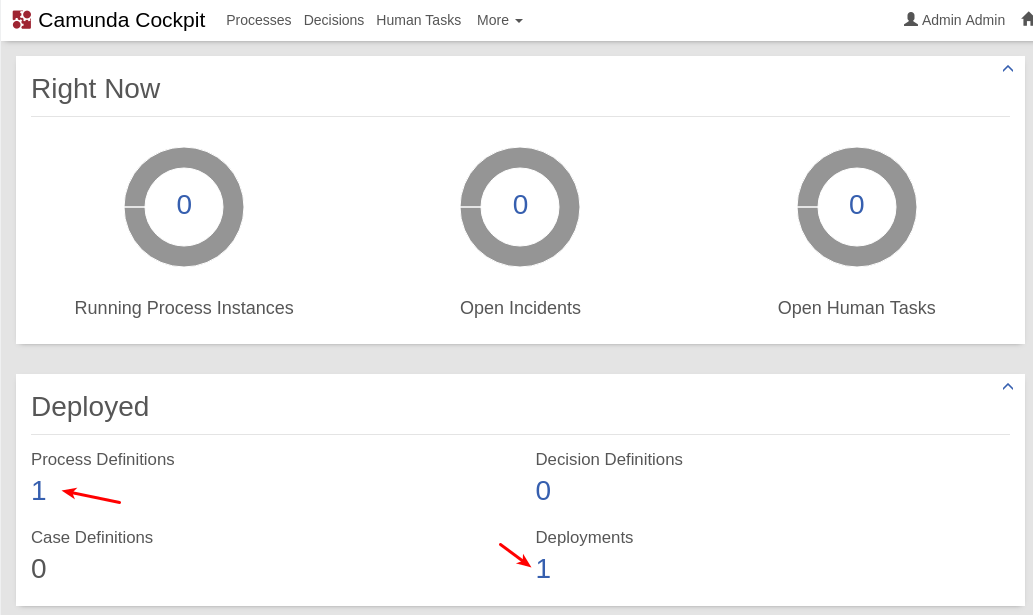Click the Case Definitions count value
Viewport: 1033px width, 615px height.
39,569
